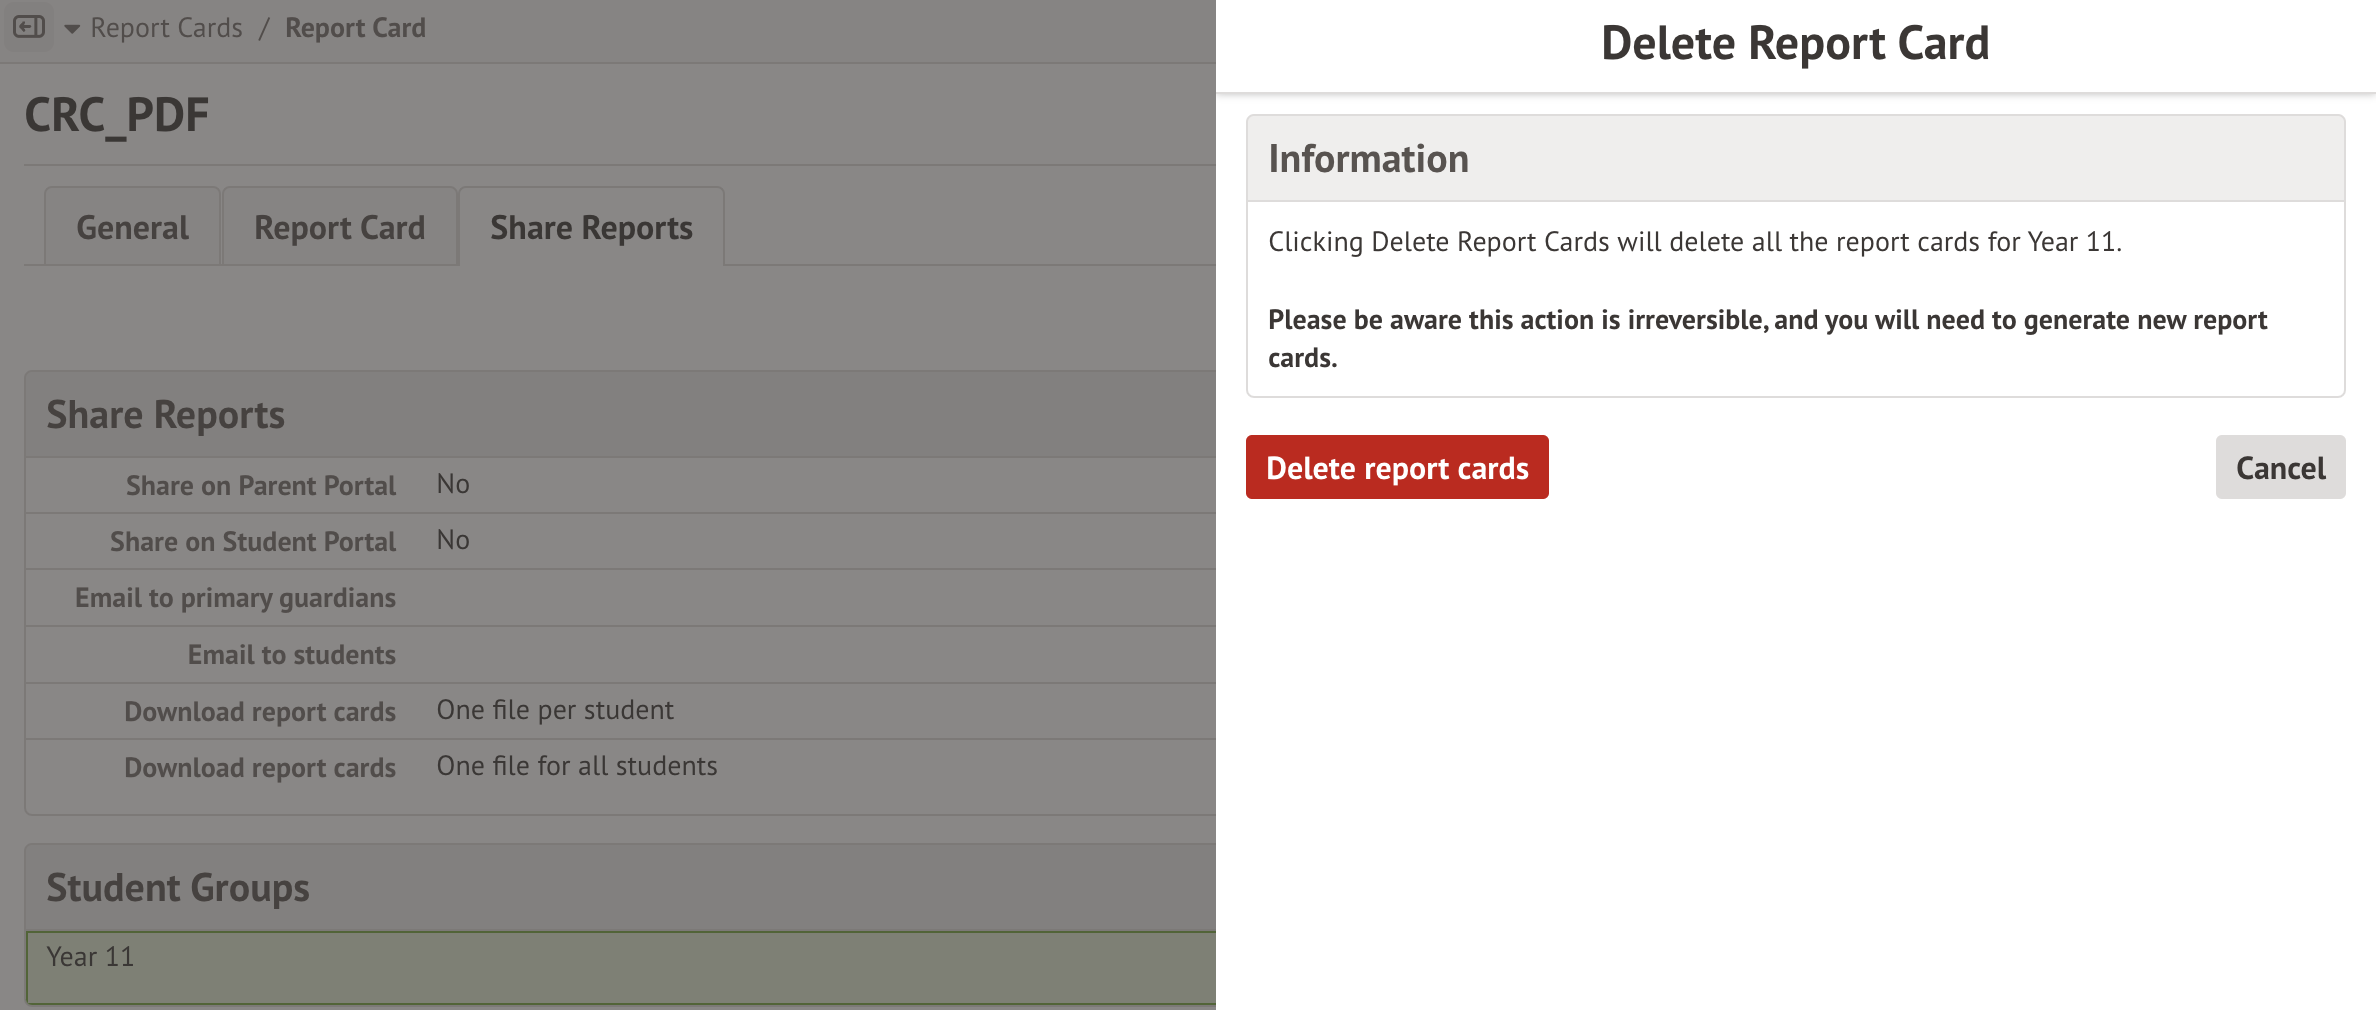2376x1010 pixels.
Task: Switch to the Report Card tab
Action: click(339, 228)
